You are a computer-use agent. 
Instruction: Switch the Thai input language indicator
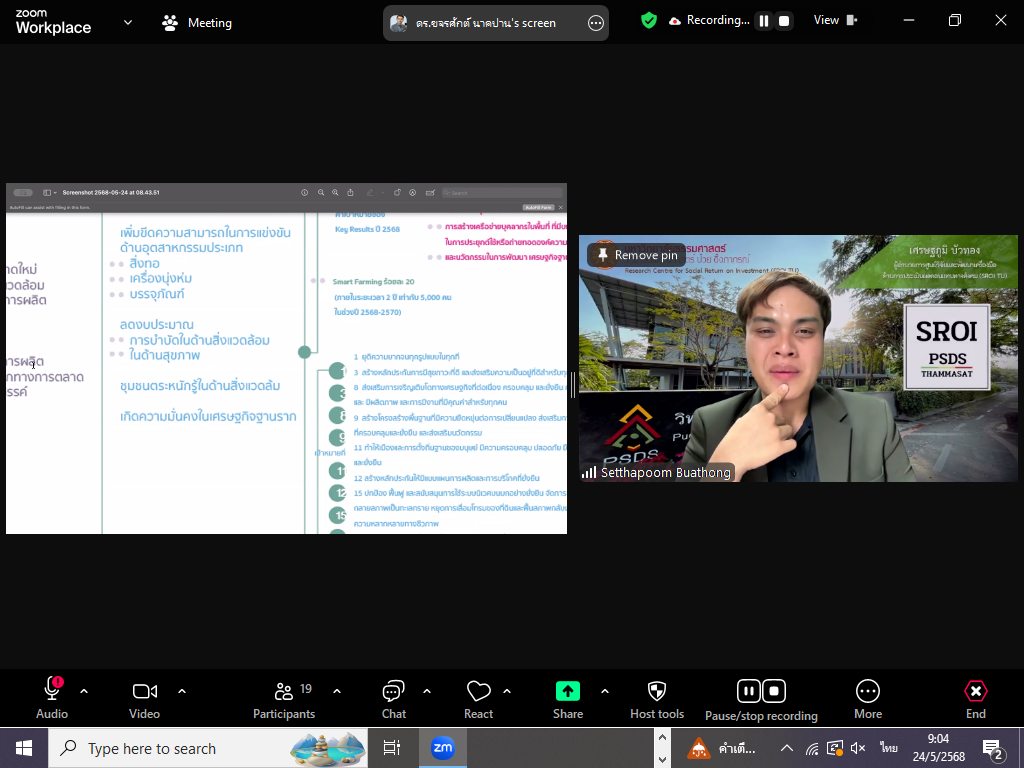[889, 748]
